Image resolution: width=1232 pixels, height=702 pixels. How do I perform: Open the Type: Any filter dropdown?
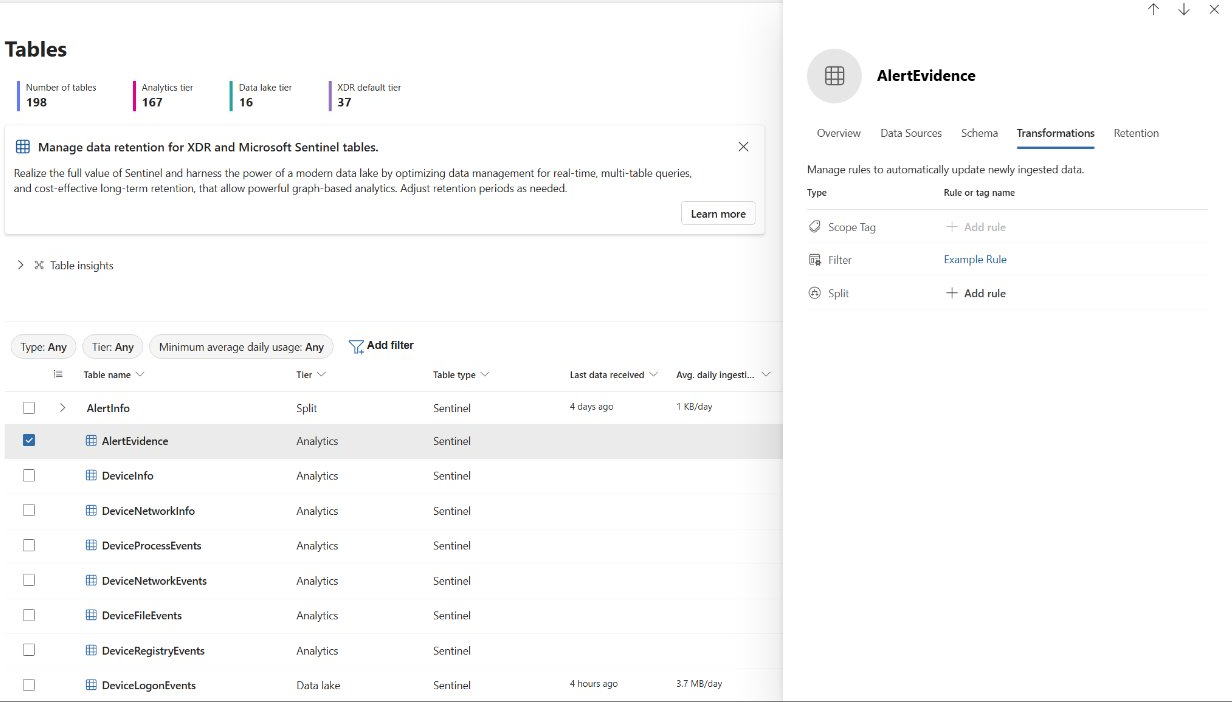44,347
